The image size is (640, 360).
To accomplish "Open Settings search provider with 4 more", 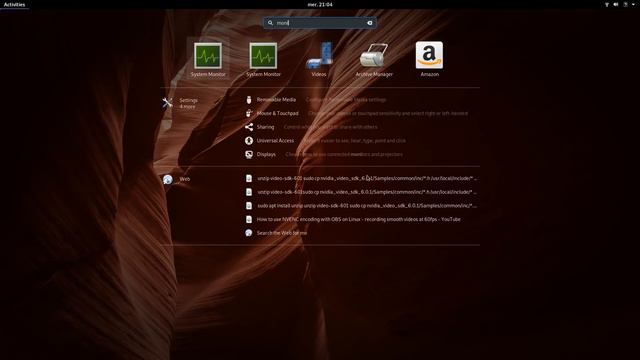I will coord(180,103).
